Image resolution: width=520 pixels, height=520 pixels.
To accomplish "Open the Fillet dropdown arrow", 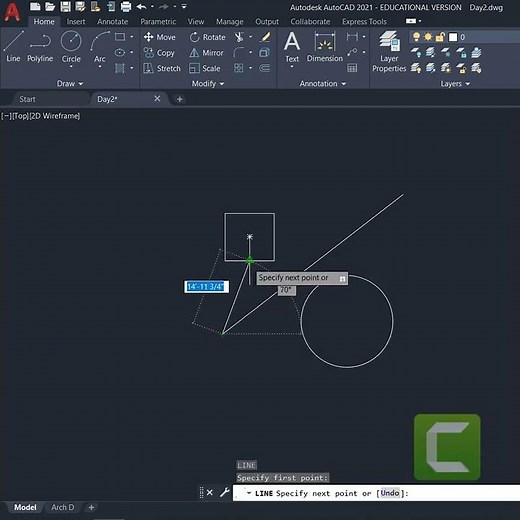I will pos(251,52).
